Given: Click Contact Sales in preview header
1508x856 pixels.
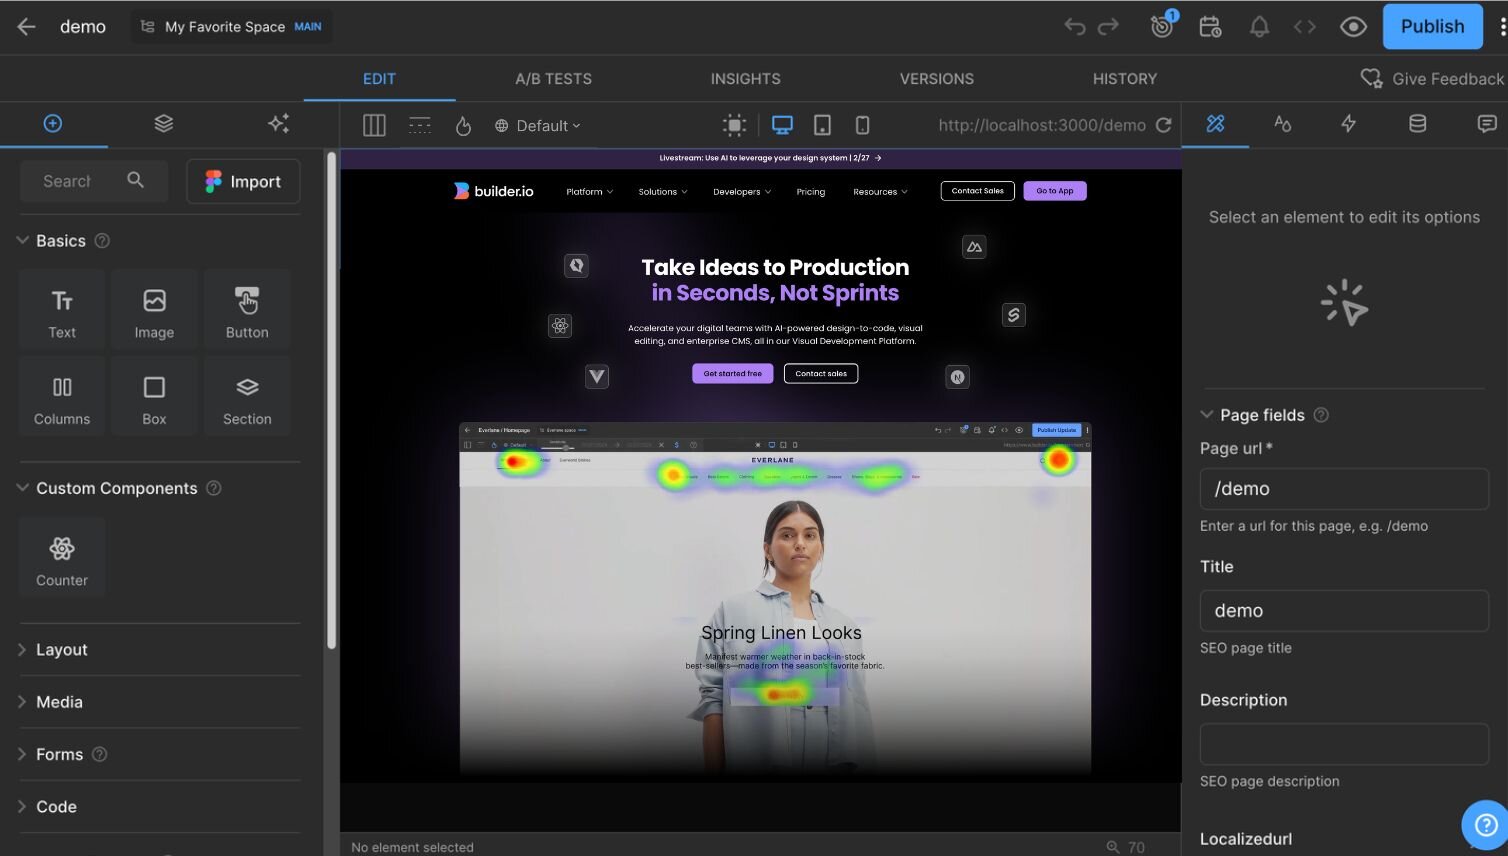Looking at the screenshot, I should tap(977, 191).
